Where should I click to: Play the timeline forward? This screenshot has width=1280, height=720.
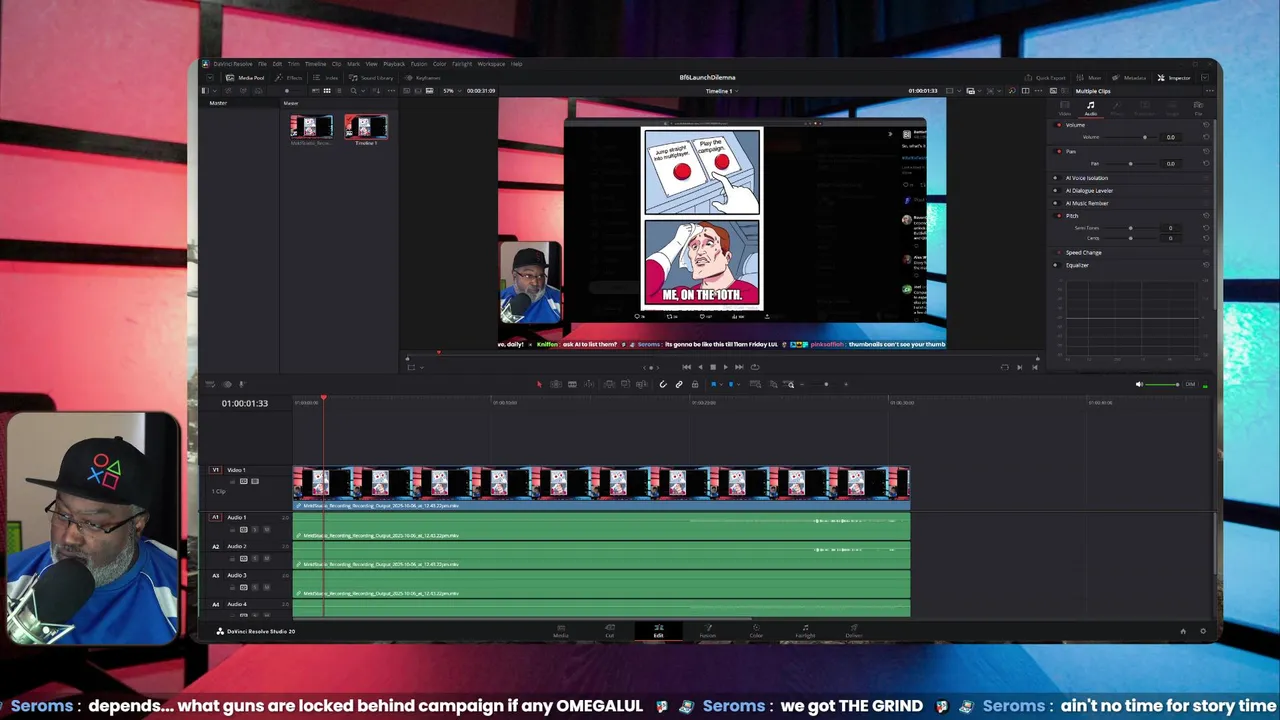(725, 367)
